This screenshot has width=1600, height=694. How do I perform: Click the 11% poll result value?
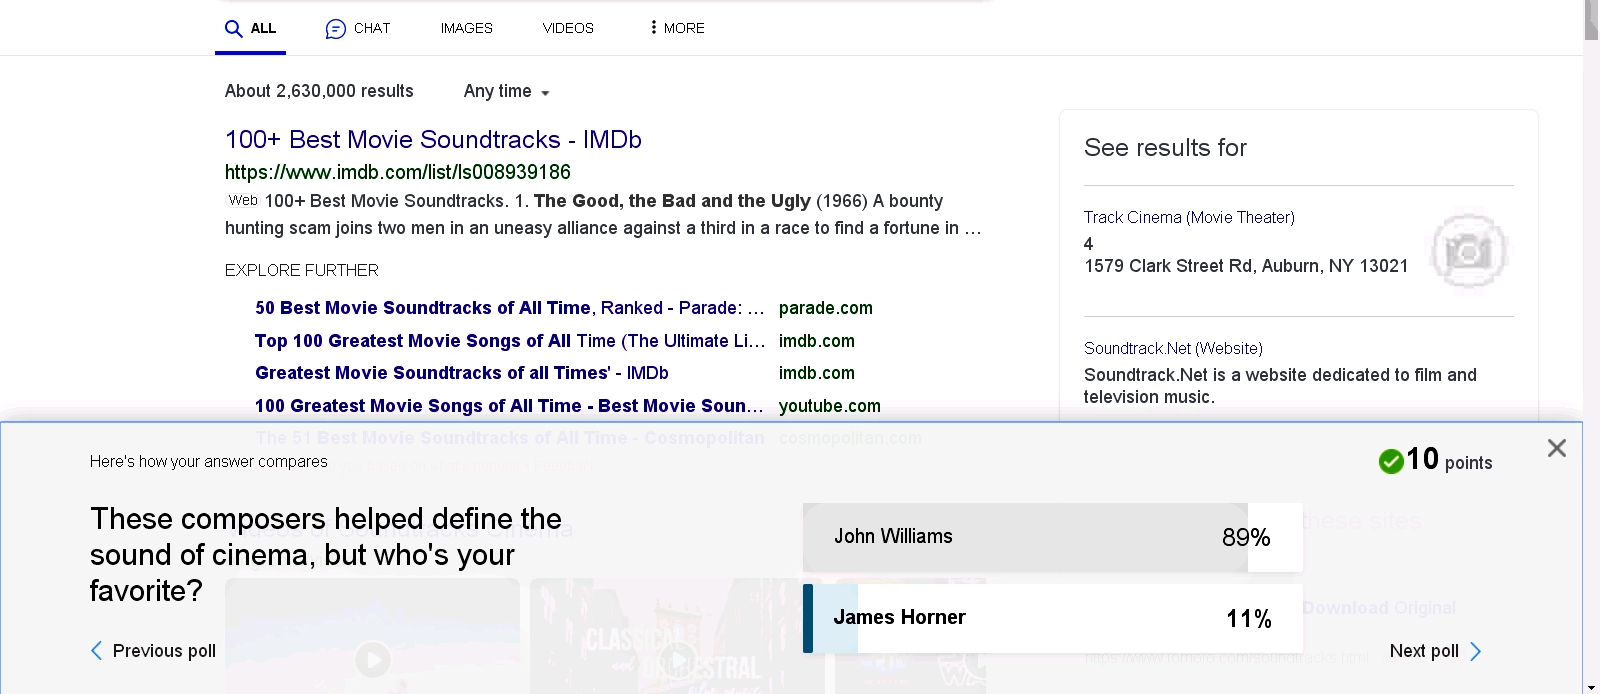coord(1249,619)
